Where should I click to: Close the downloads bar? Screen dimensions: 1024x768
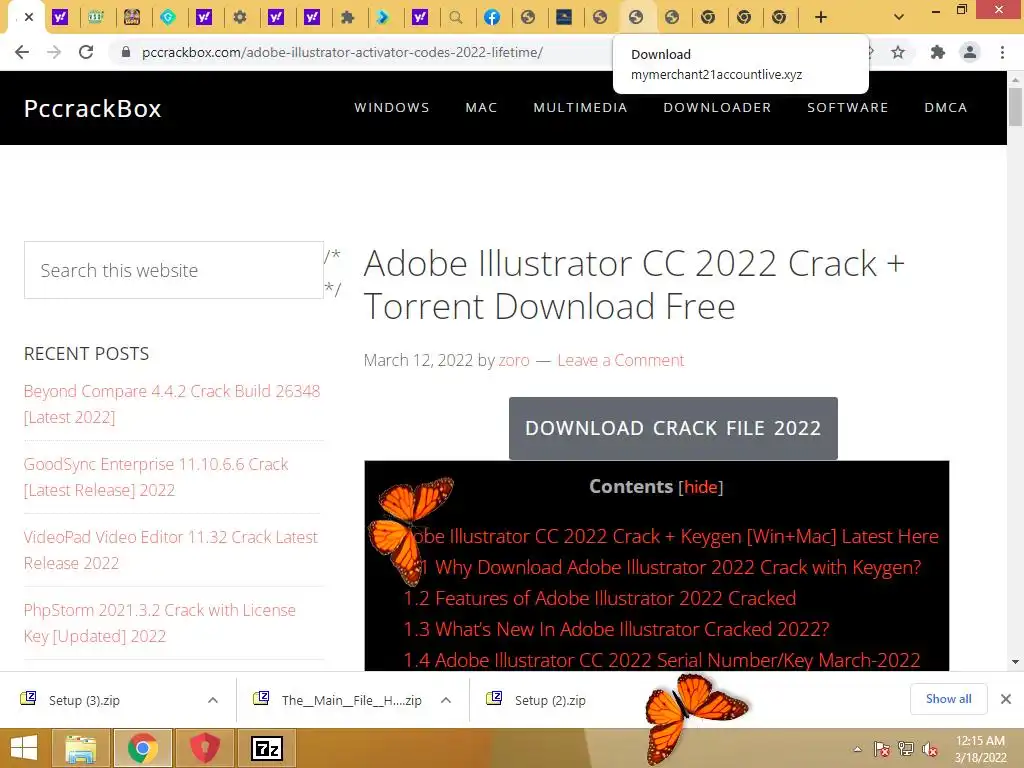[1006, 699]
